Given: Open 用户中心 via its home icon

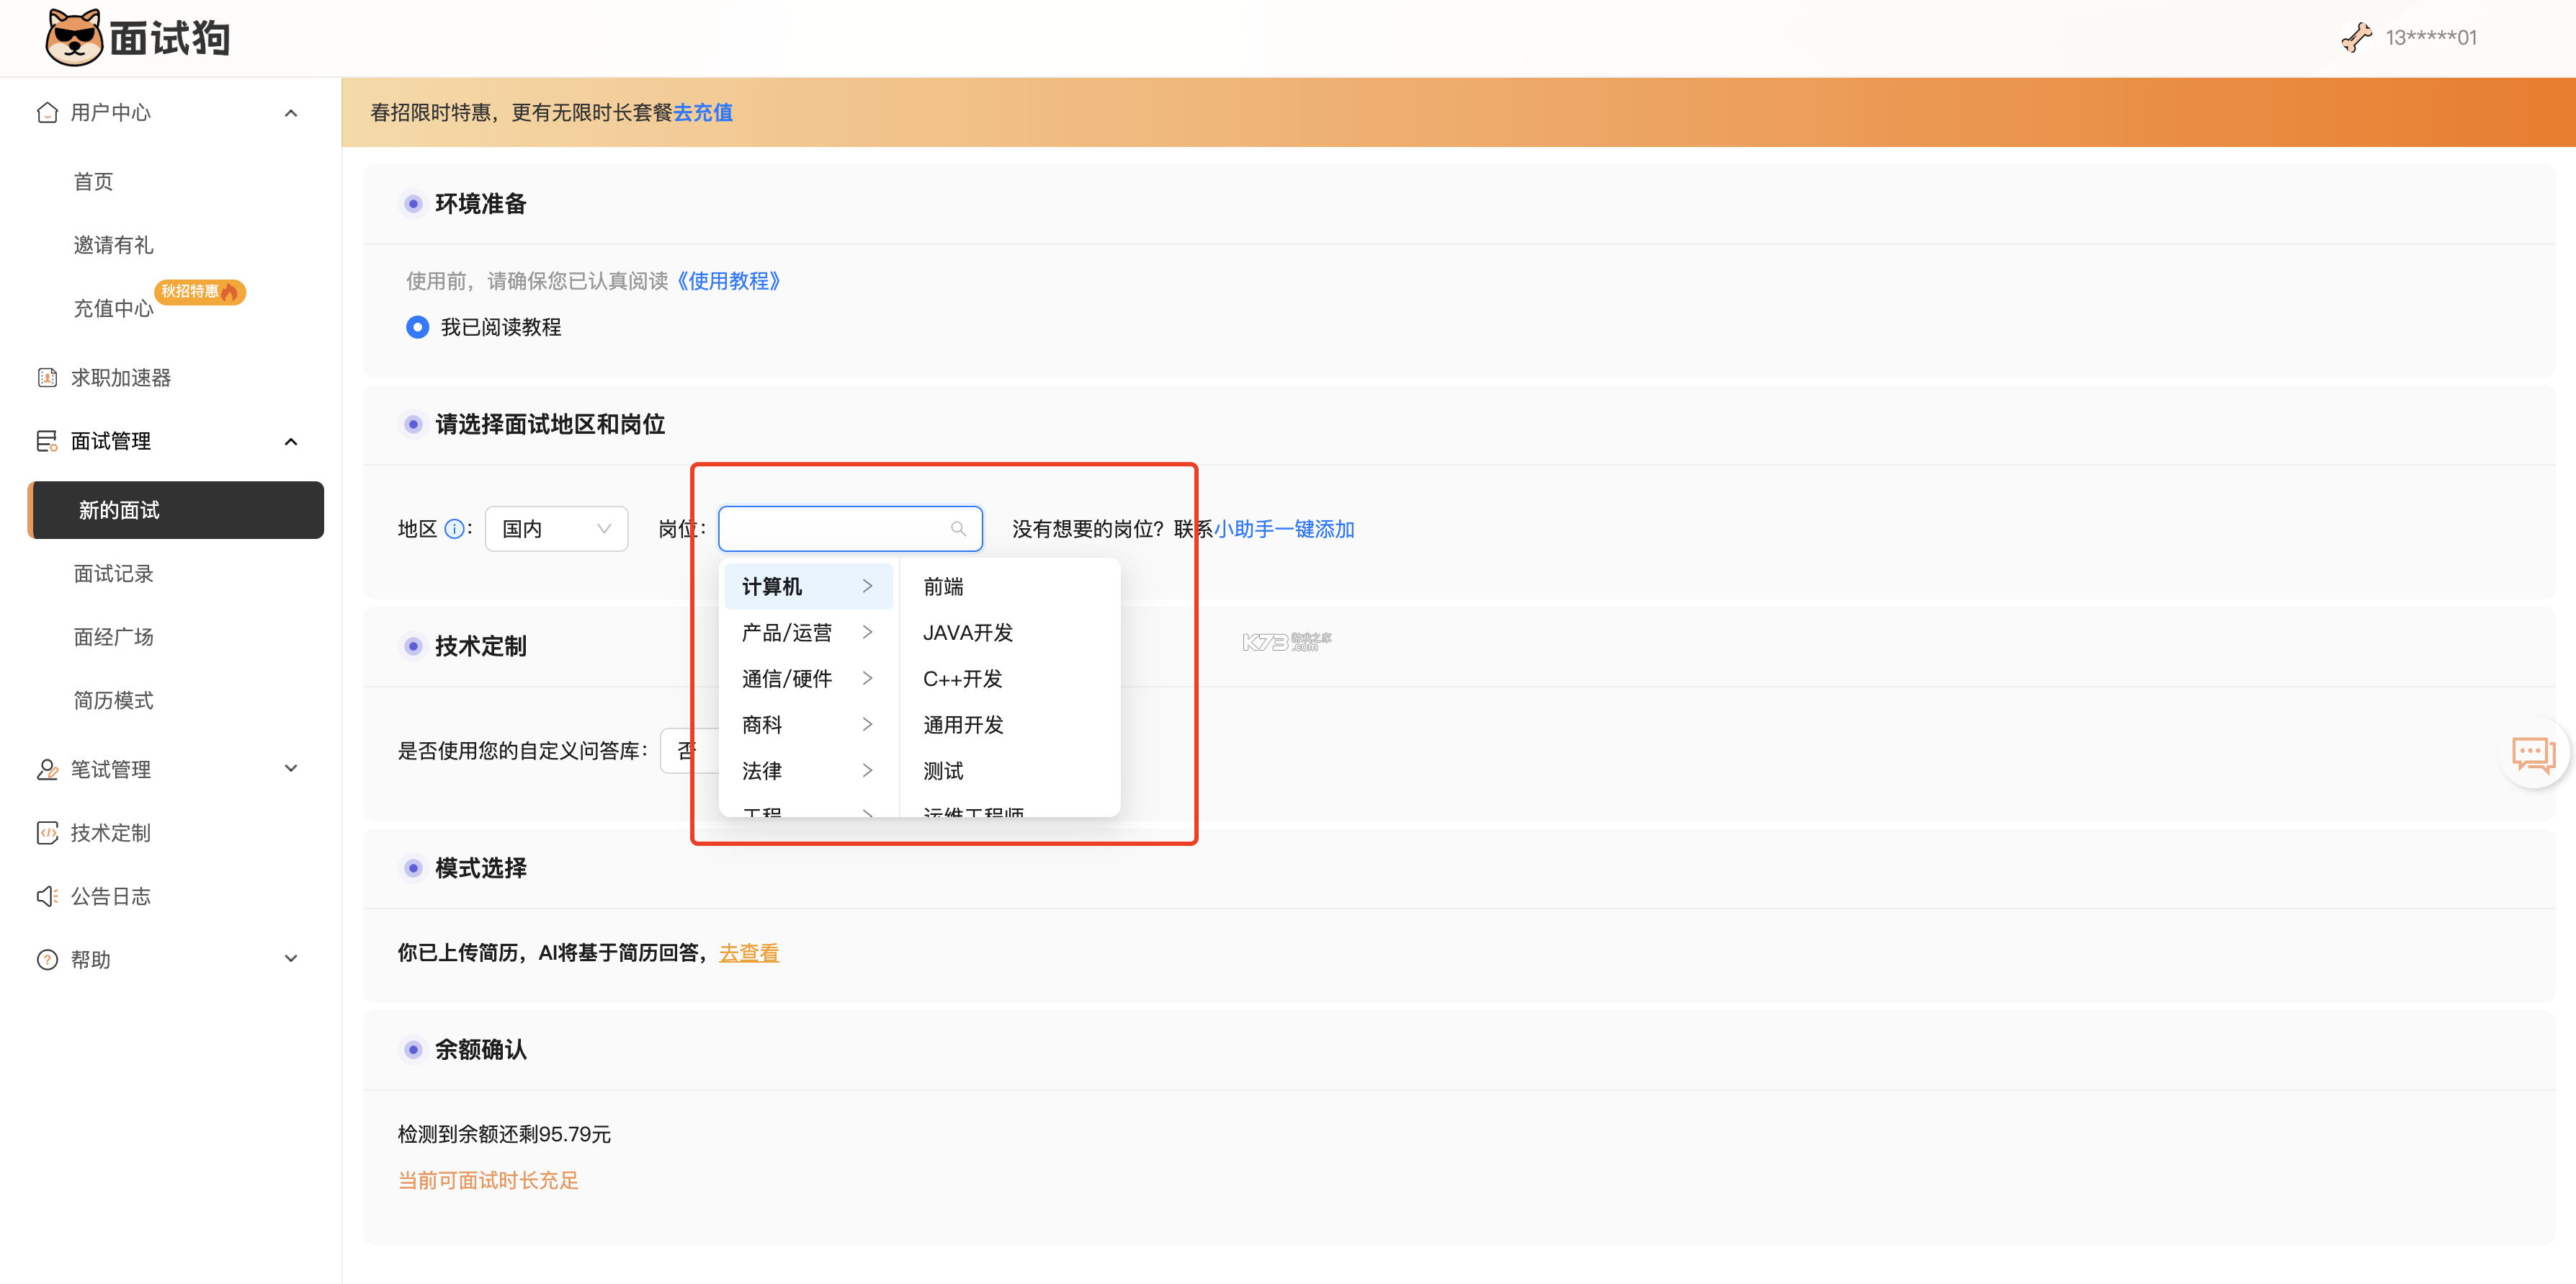Looking at the screenshot, I should (x=47, y=112).
